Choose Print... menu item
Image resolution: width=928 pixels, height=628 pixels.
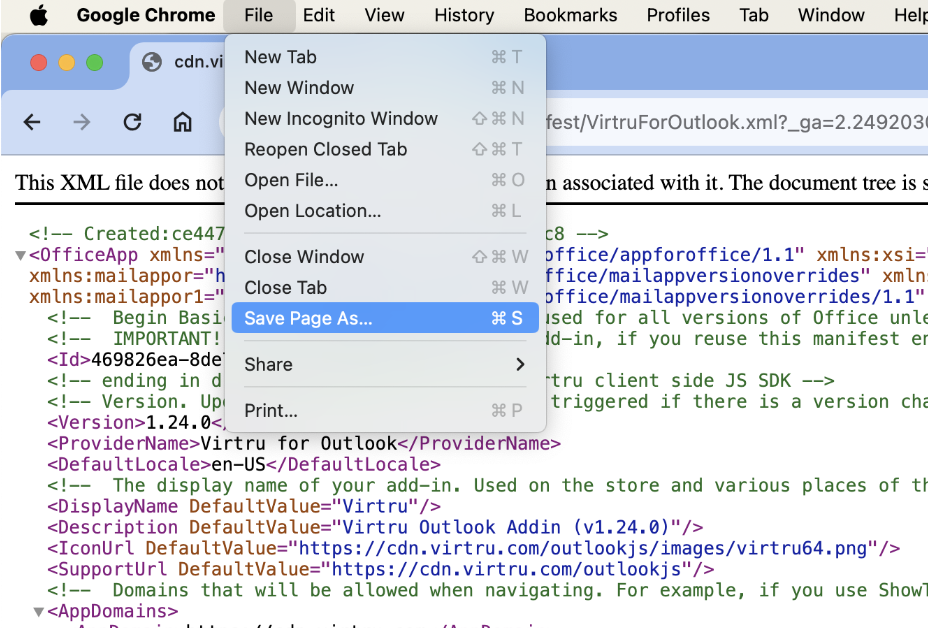click(385, 411)
